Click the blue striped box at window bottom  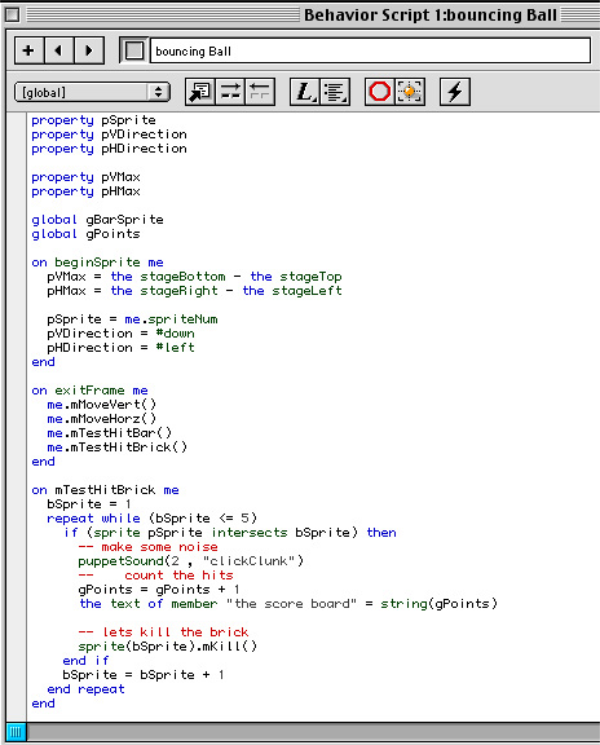coord(15,732)
